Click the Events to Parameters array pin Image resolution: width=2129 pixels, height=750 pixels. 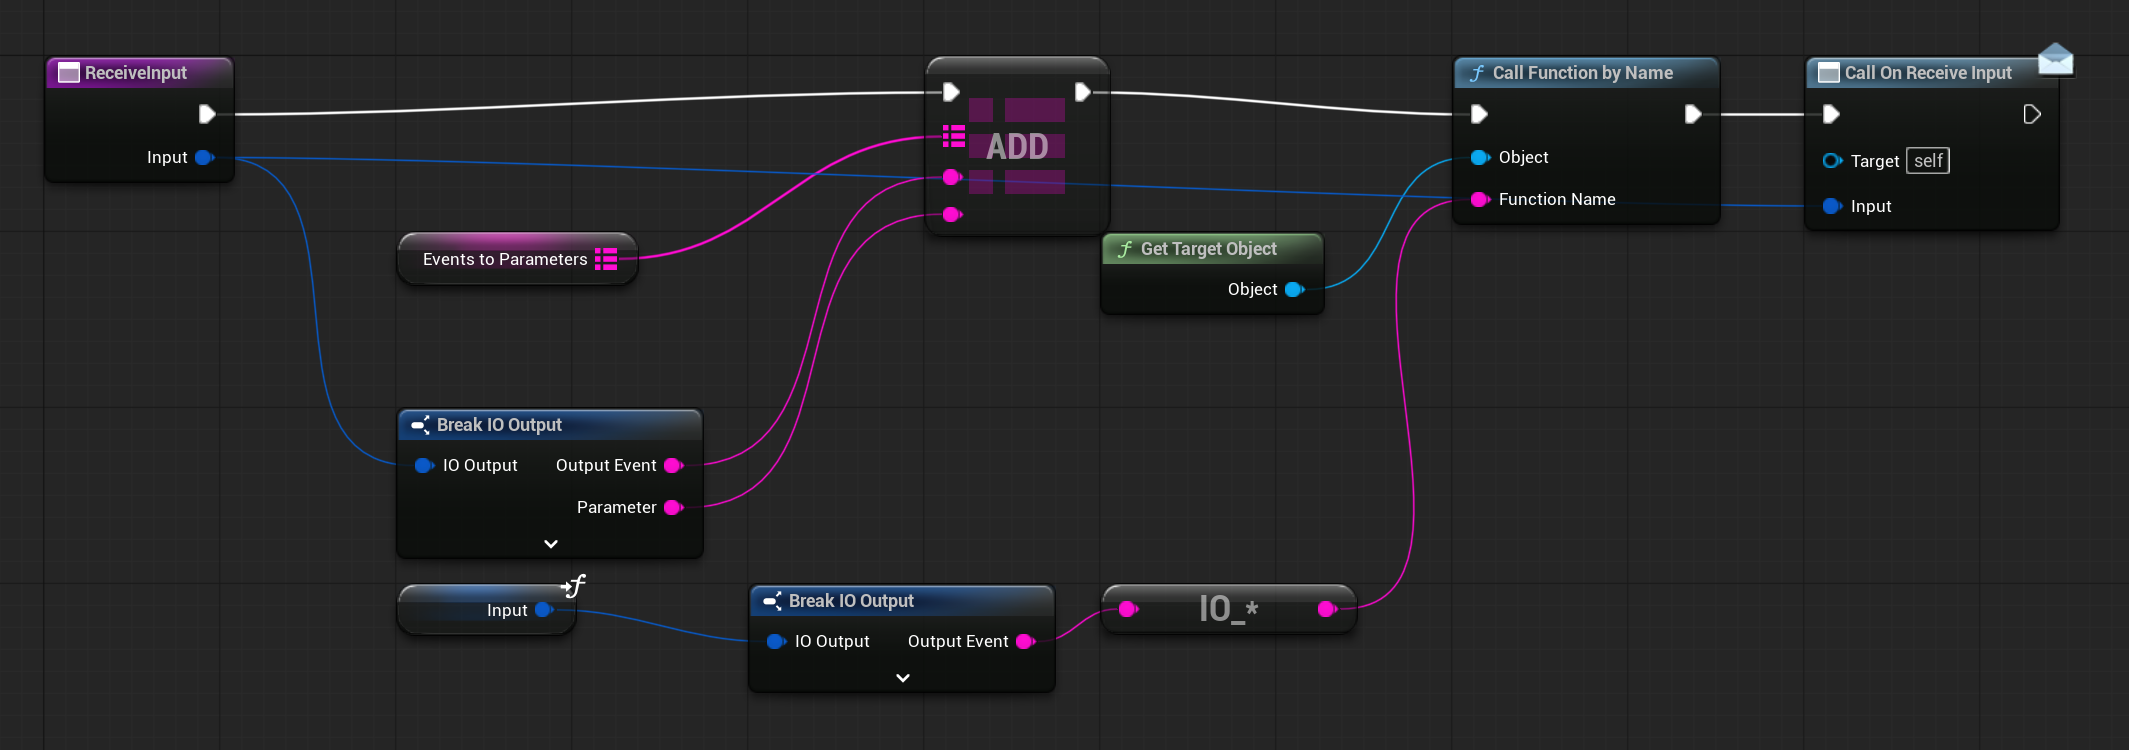point(606,259)
